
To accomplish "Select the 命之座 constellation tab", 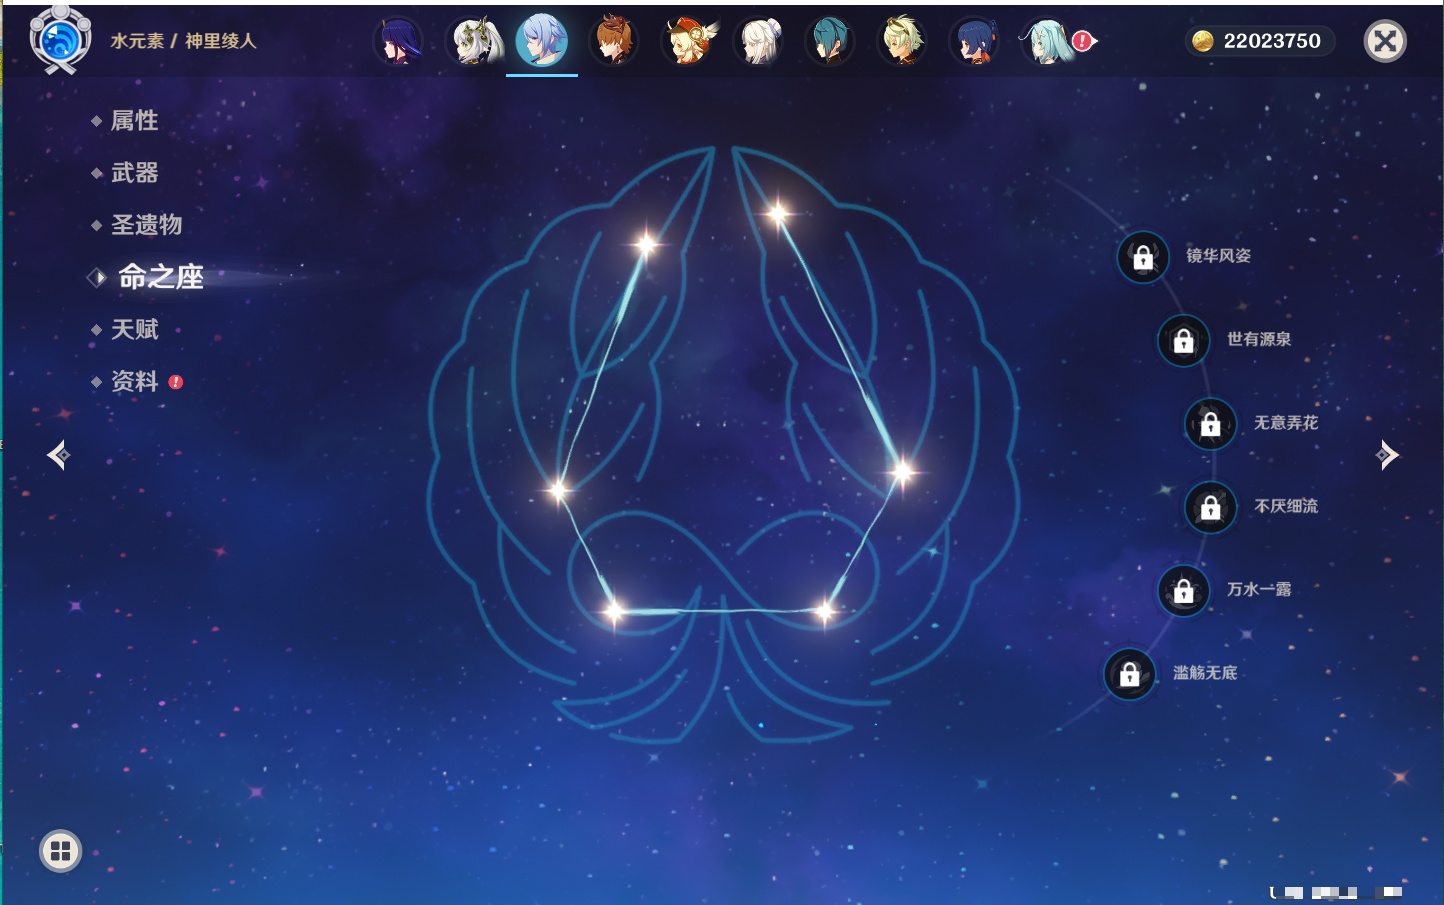I will click(x=161, y=277).
